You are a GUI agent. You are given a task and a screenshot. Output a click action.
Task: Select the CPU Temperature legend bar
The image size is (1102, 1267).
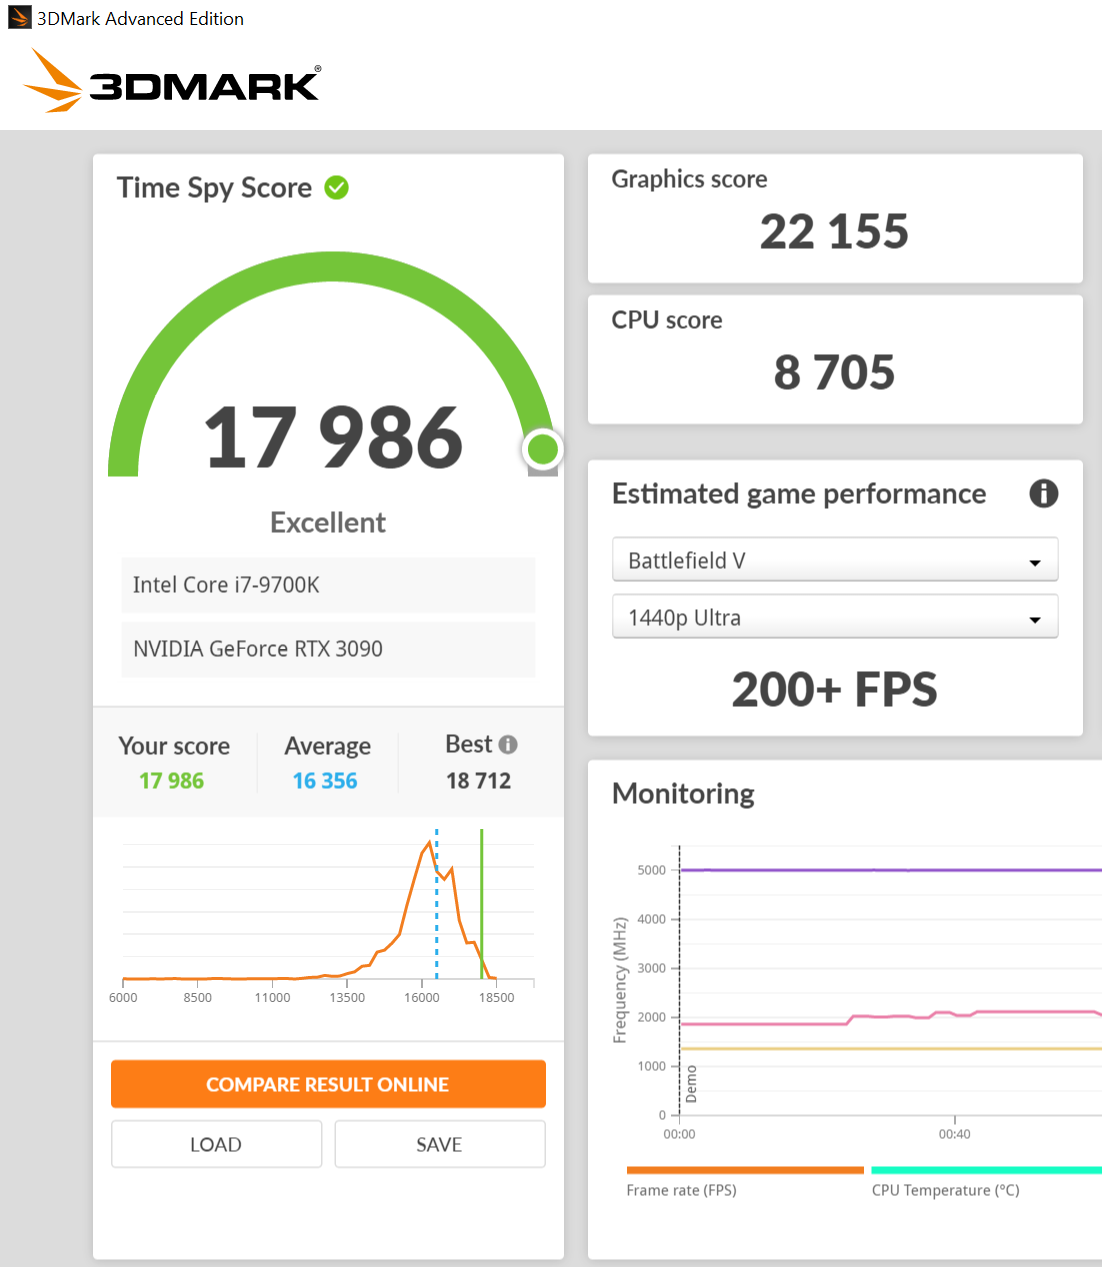coord(986,1170)
